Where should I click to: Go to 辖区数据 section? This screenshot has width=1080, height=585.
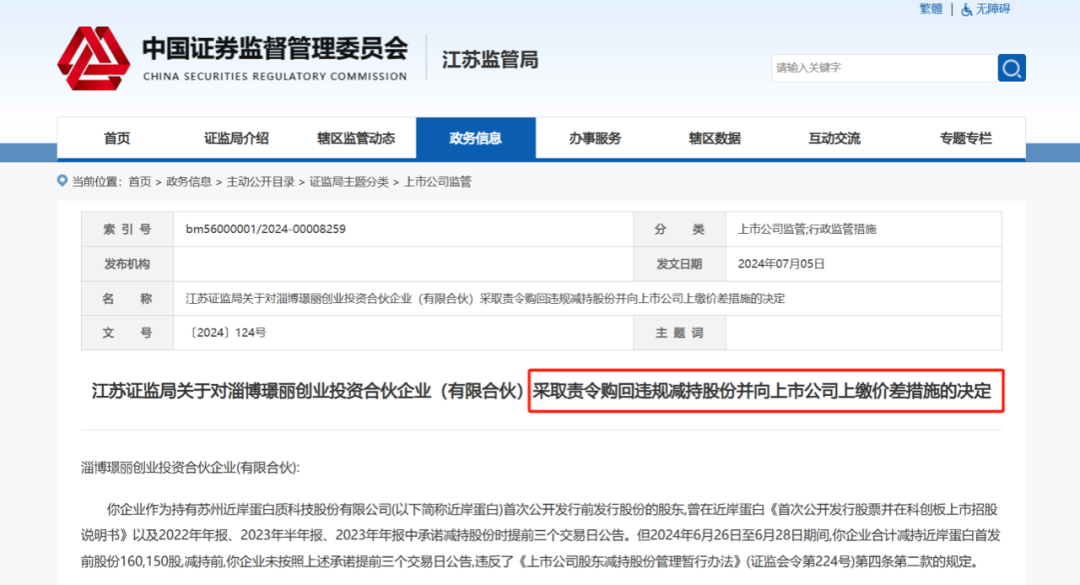[714, 139]
